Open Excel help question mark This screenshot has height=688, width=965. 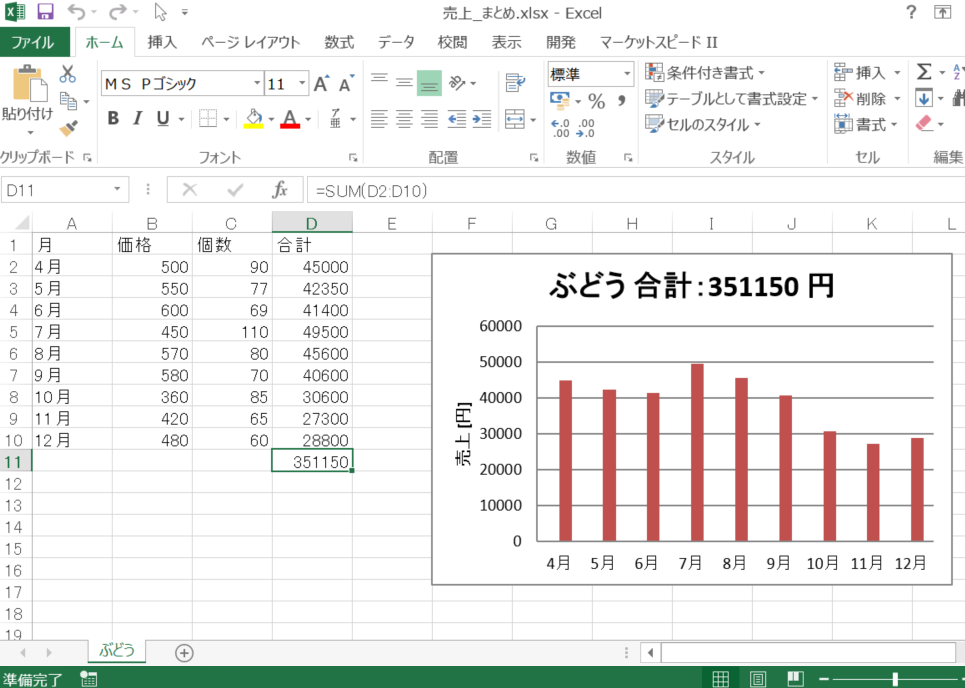tap(911, 12)
